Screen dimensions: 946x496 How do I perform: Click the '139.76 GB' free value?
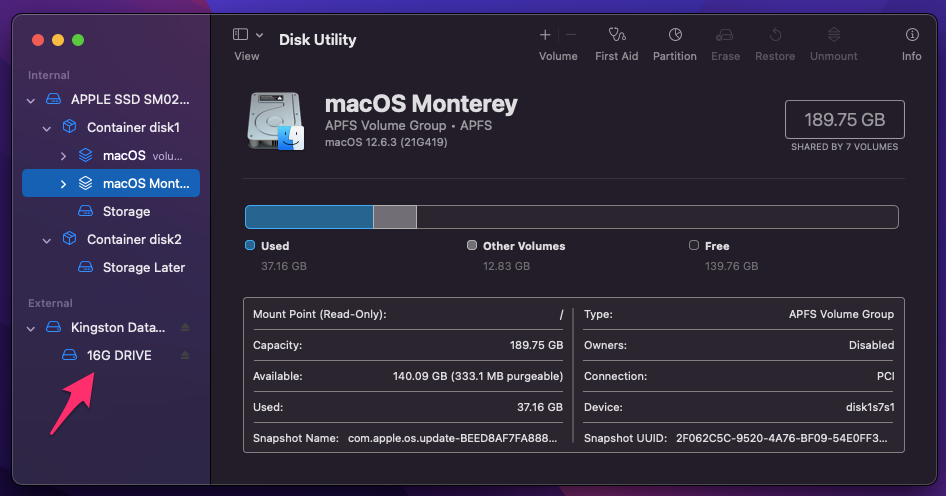(x=731, y=266)
